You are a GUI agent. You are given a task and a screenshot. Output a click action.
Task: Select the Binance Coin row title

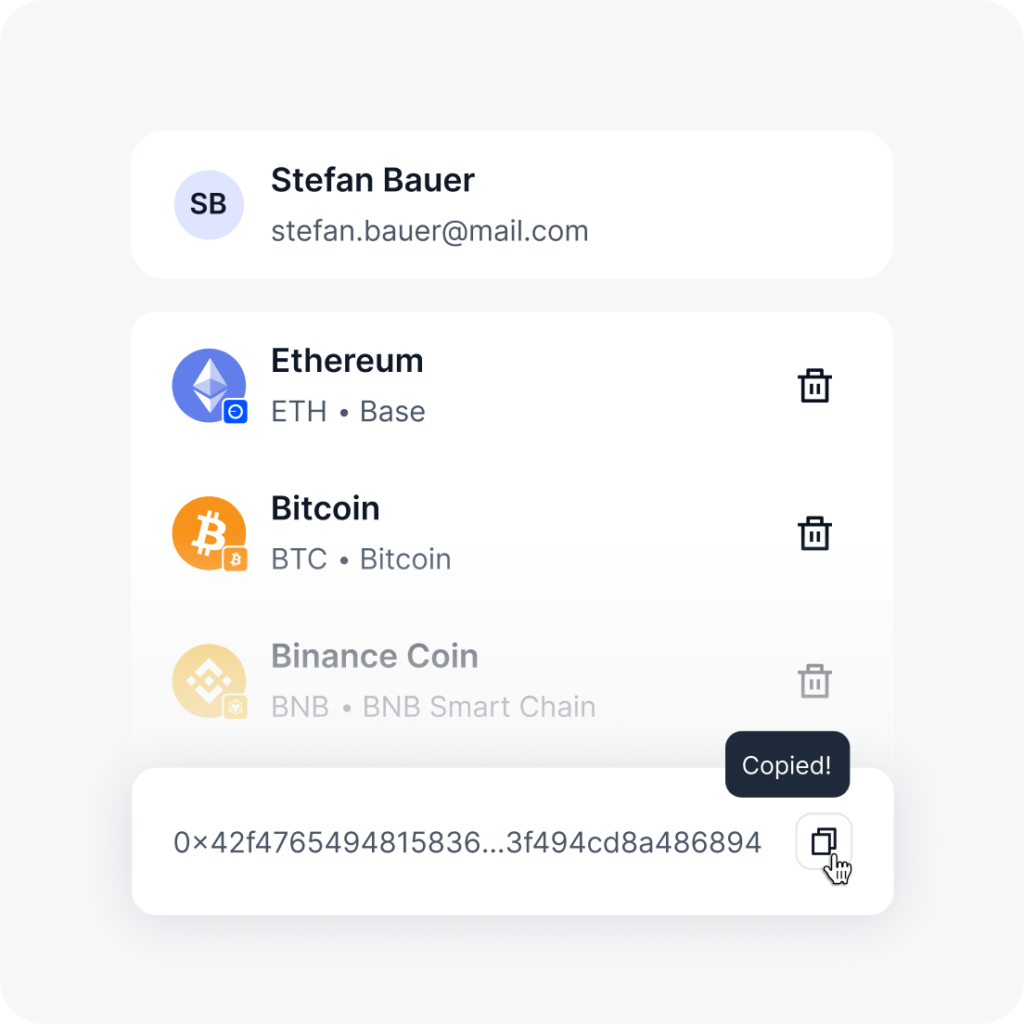coord(374,656)
